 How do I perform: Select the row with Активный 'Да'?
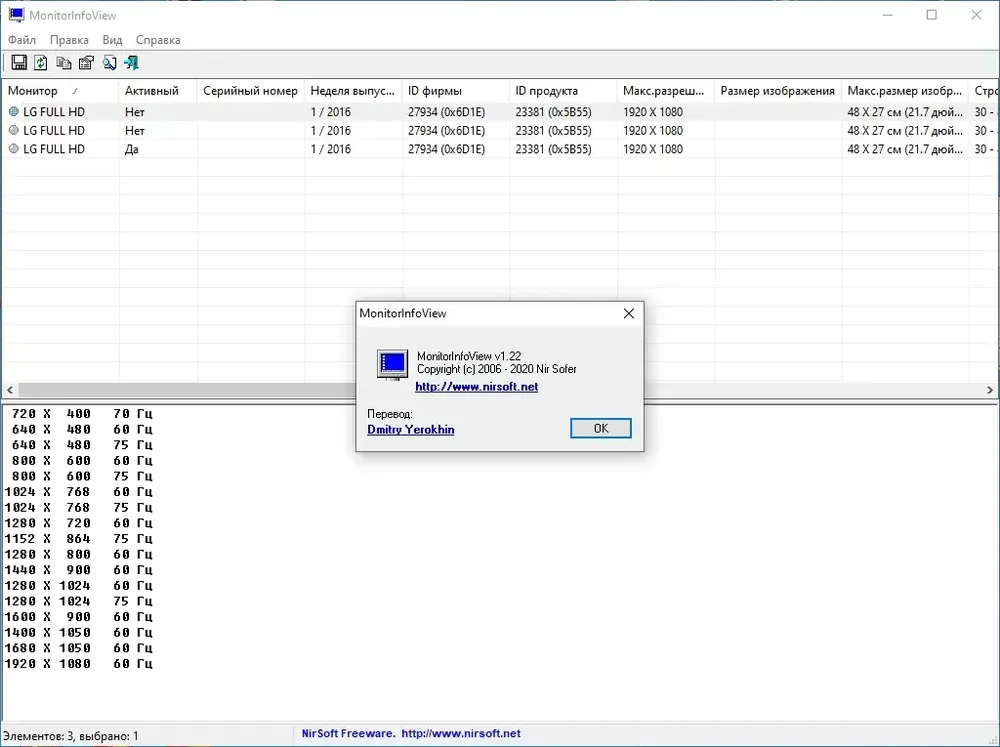click(500, 149)
